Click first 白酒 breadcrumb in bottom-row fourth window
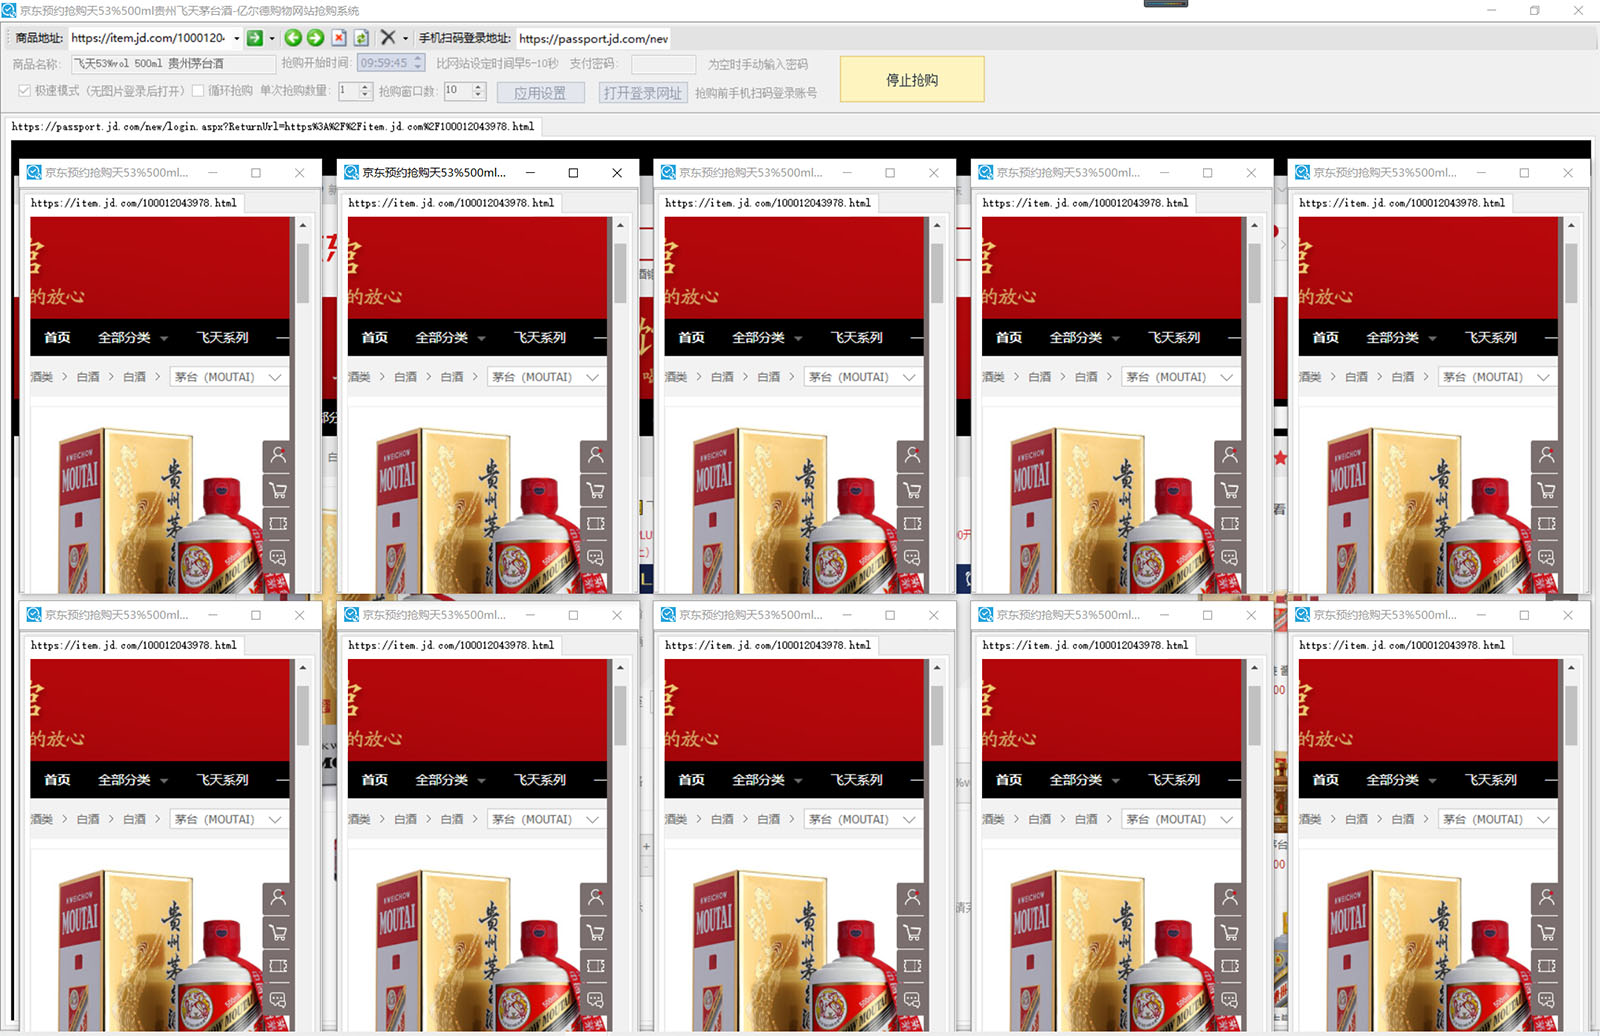1600x1036 pixels. pos(1039,819)
